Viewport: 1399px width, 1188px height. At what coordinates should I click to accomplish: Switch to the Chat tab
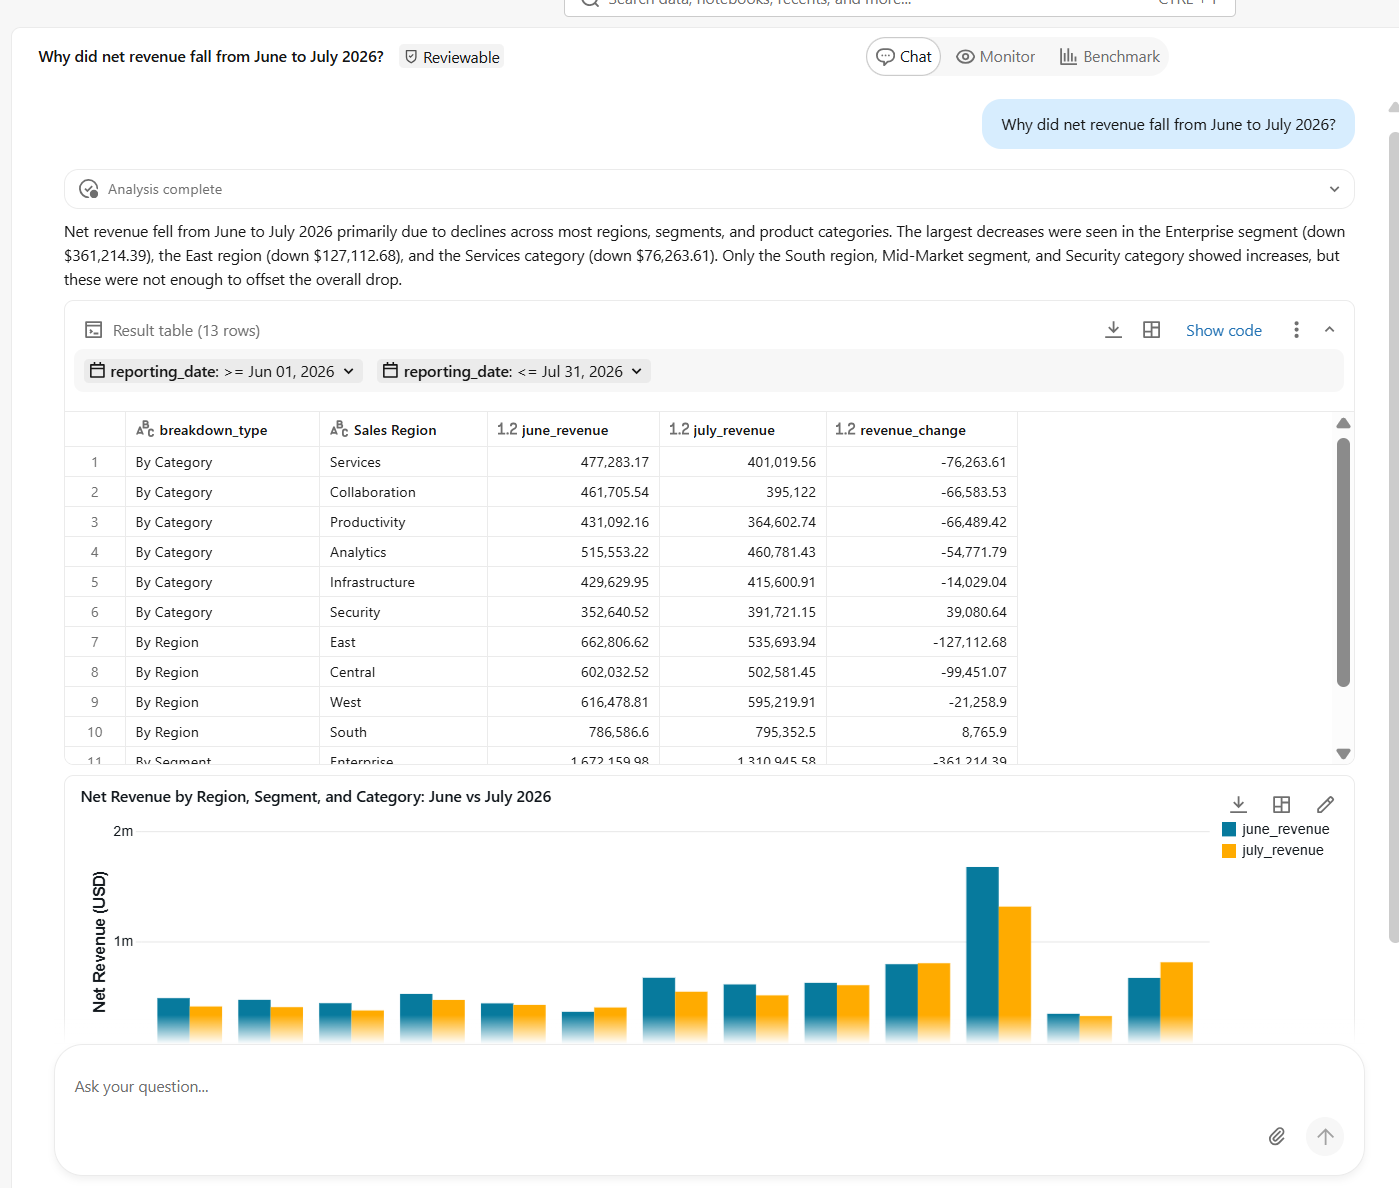click(904, 57)
